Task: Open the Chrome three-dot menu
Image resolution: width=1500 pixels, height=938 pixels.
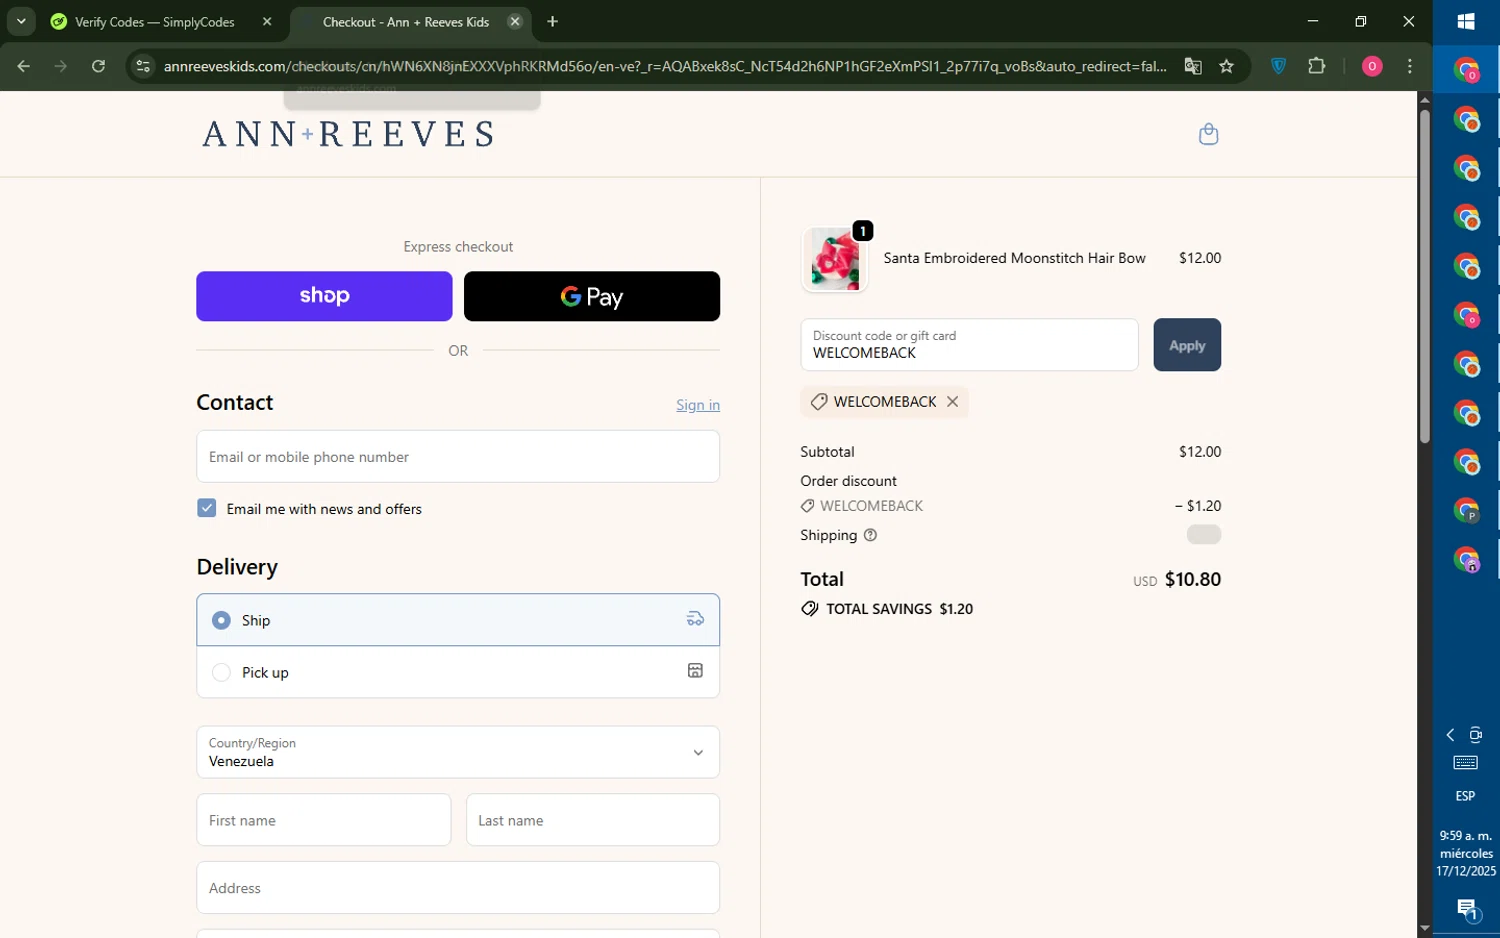Action: coord(1410,66)
